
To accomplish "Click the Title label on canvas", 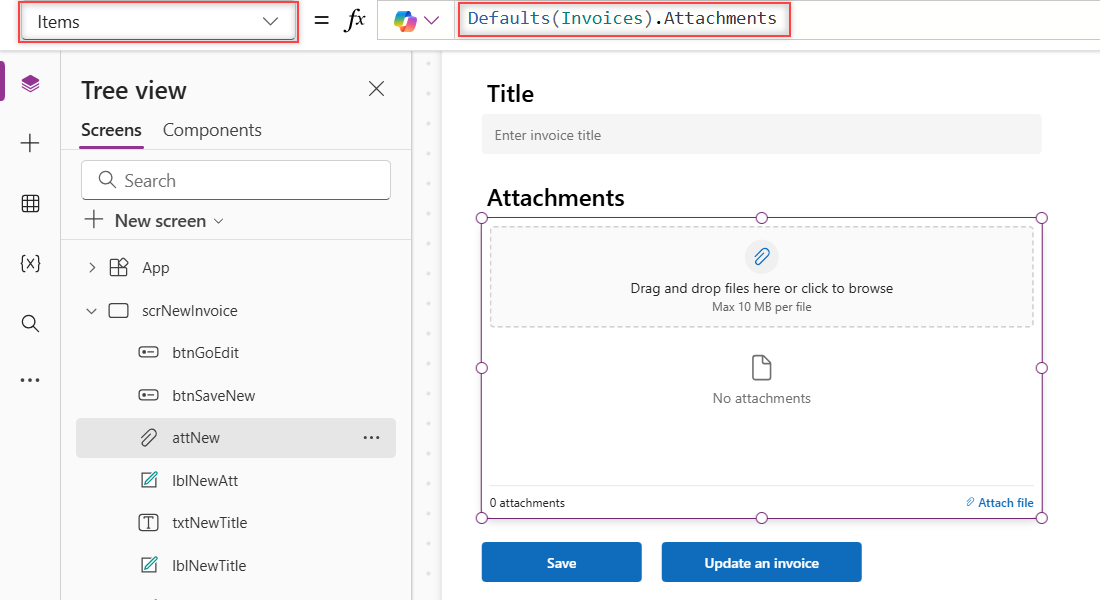I will click(x=511, y=94).
